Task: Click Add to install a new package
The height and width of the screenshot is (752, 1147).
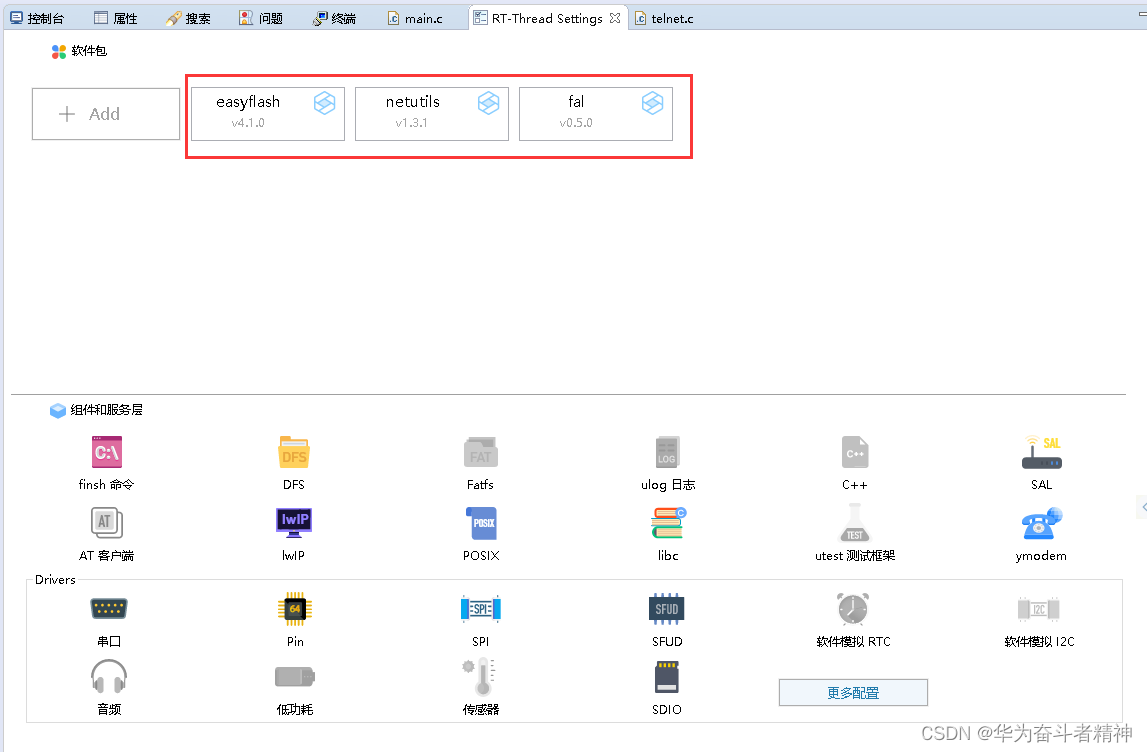Action: pos(105,113)
